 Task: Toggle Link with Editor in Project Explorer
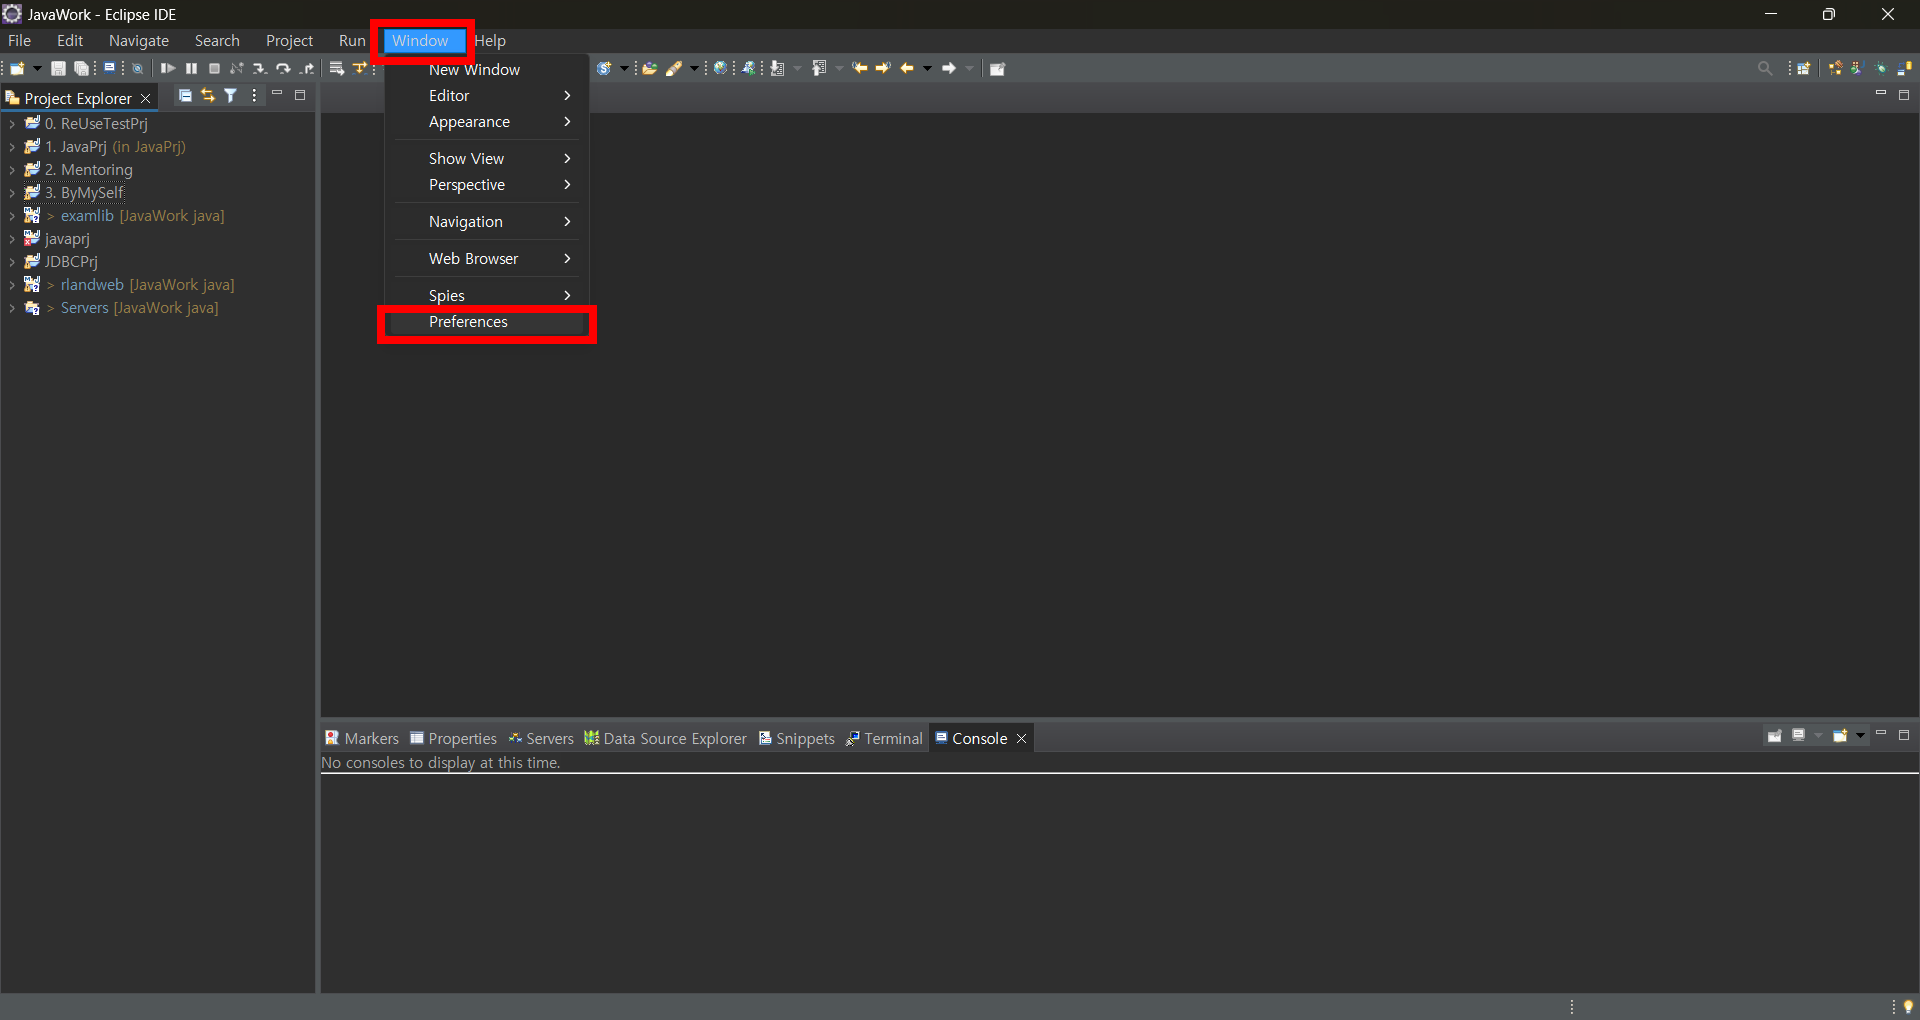tap(208, 95)
